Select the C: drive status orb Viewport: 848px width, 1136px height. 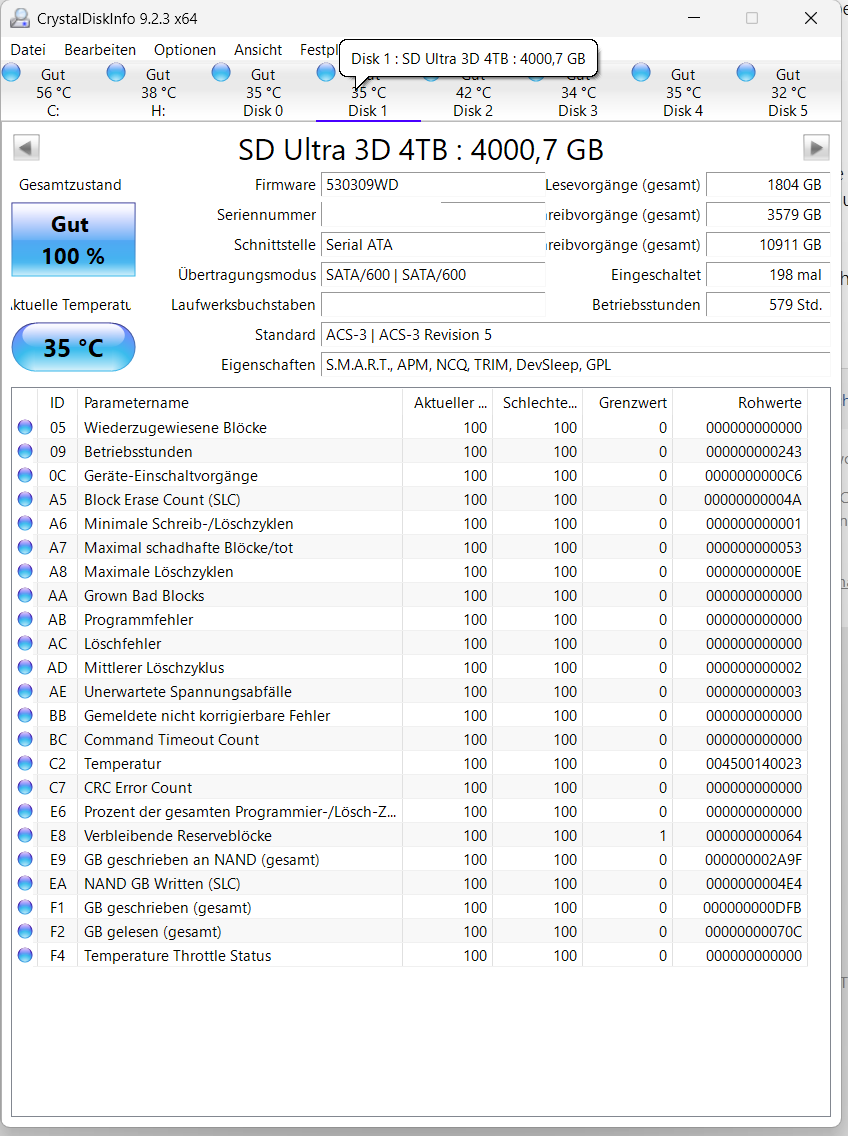click(x=12, y=72)
